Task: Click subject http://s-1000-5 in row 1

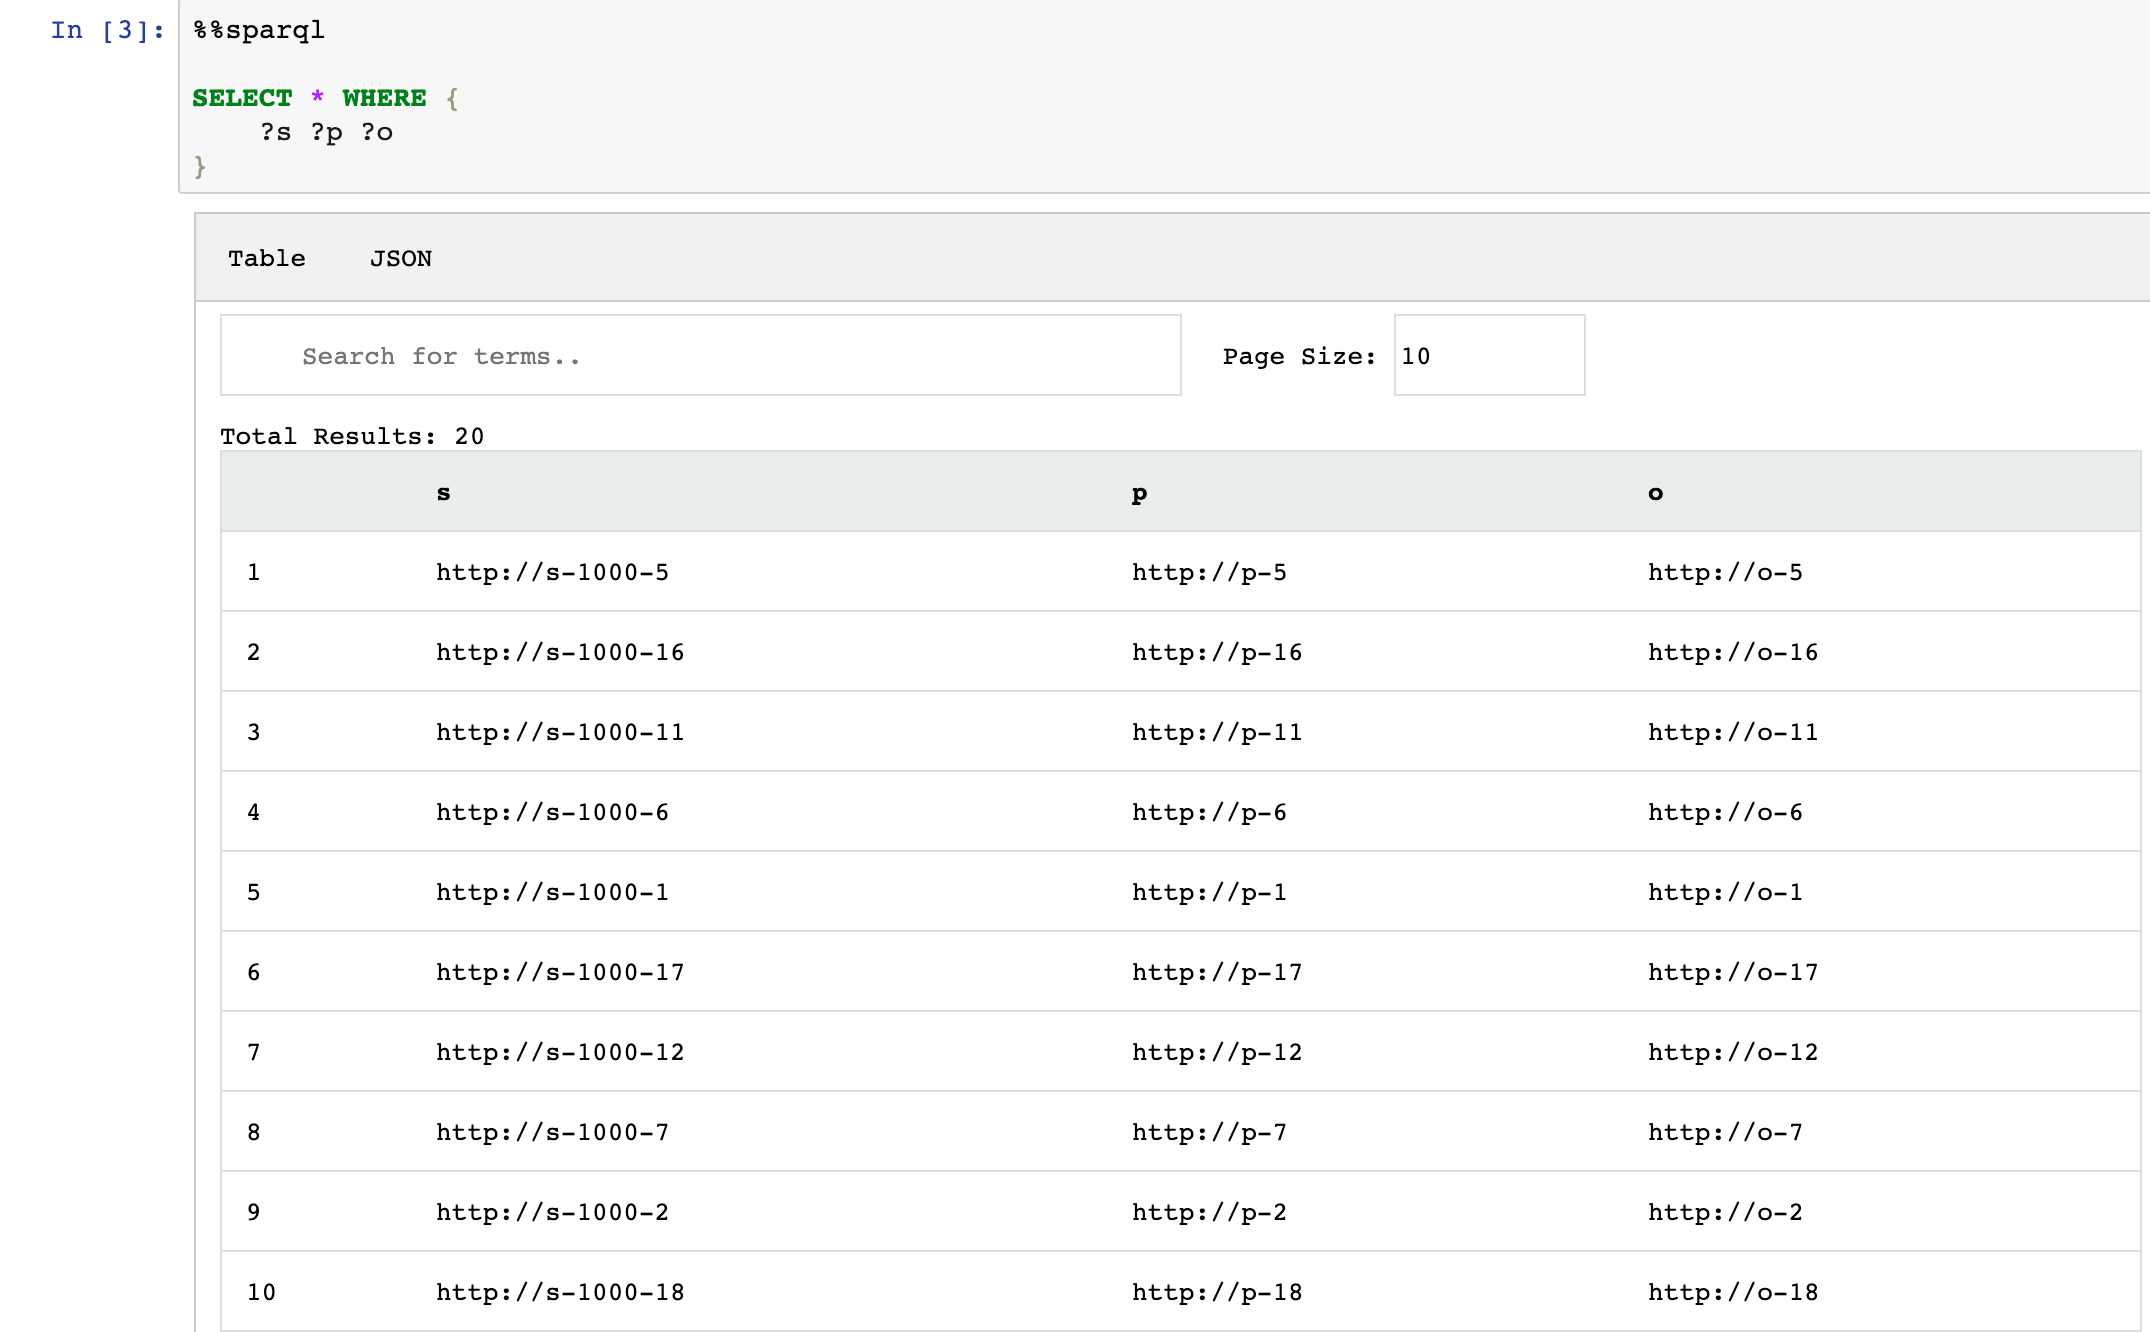Action: [x=552, y=572]
